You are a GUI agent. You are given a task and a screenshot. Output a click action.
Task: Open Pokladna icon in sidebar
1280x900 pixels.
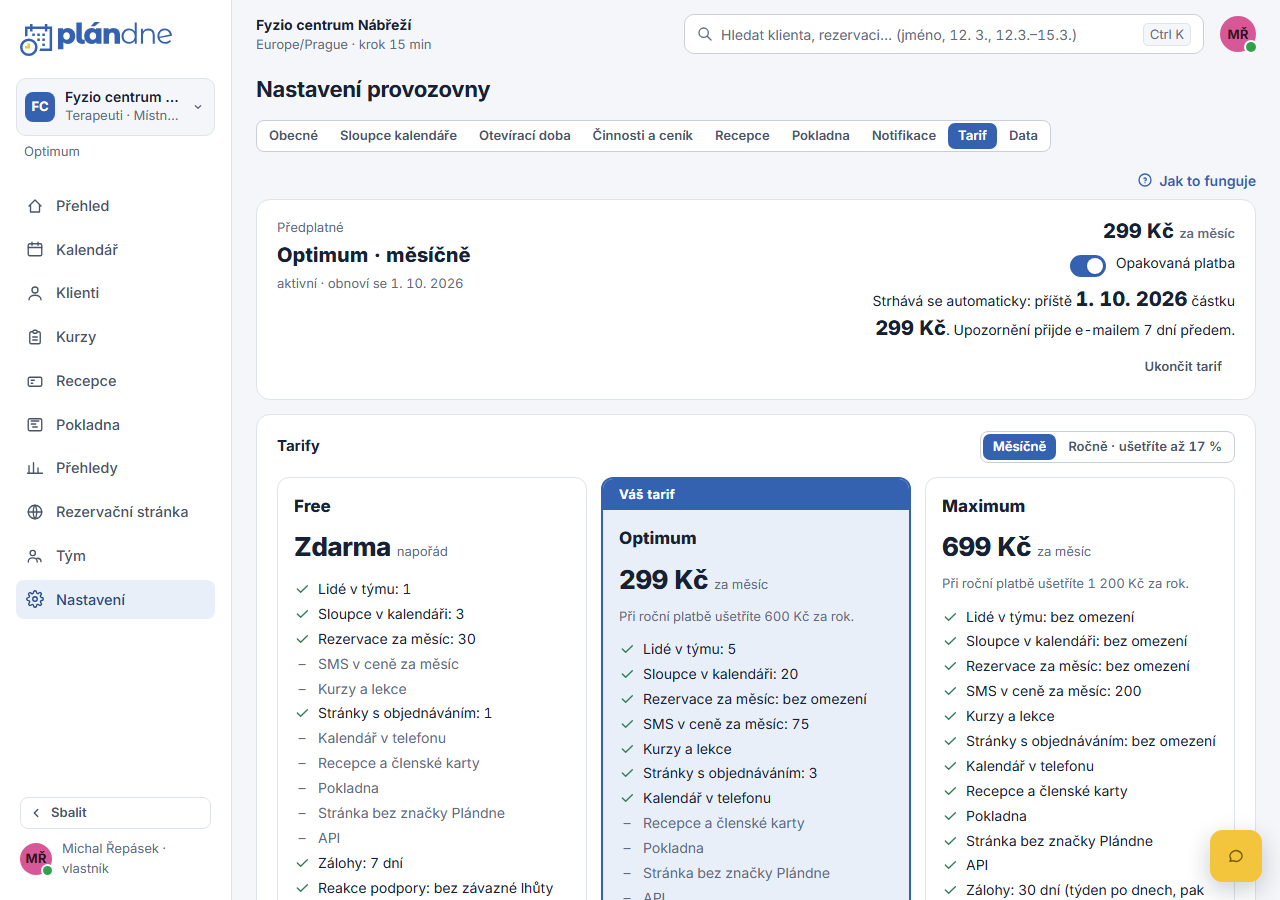[x=35, y=425]
